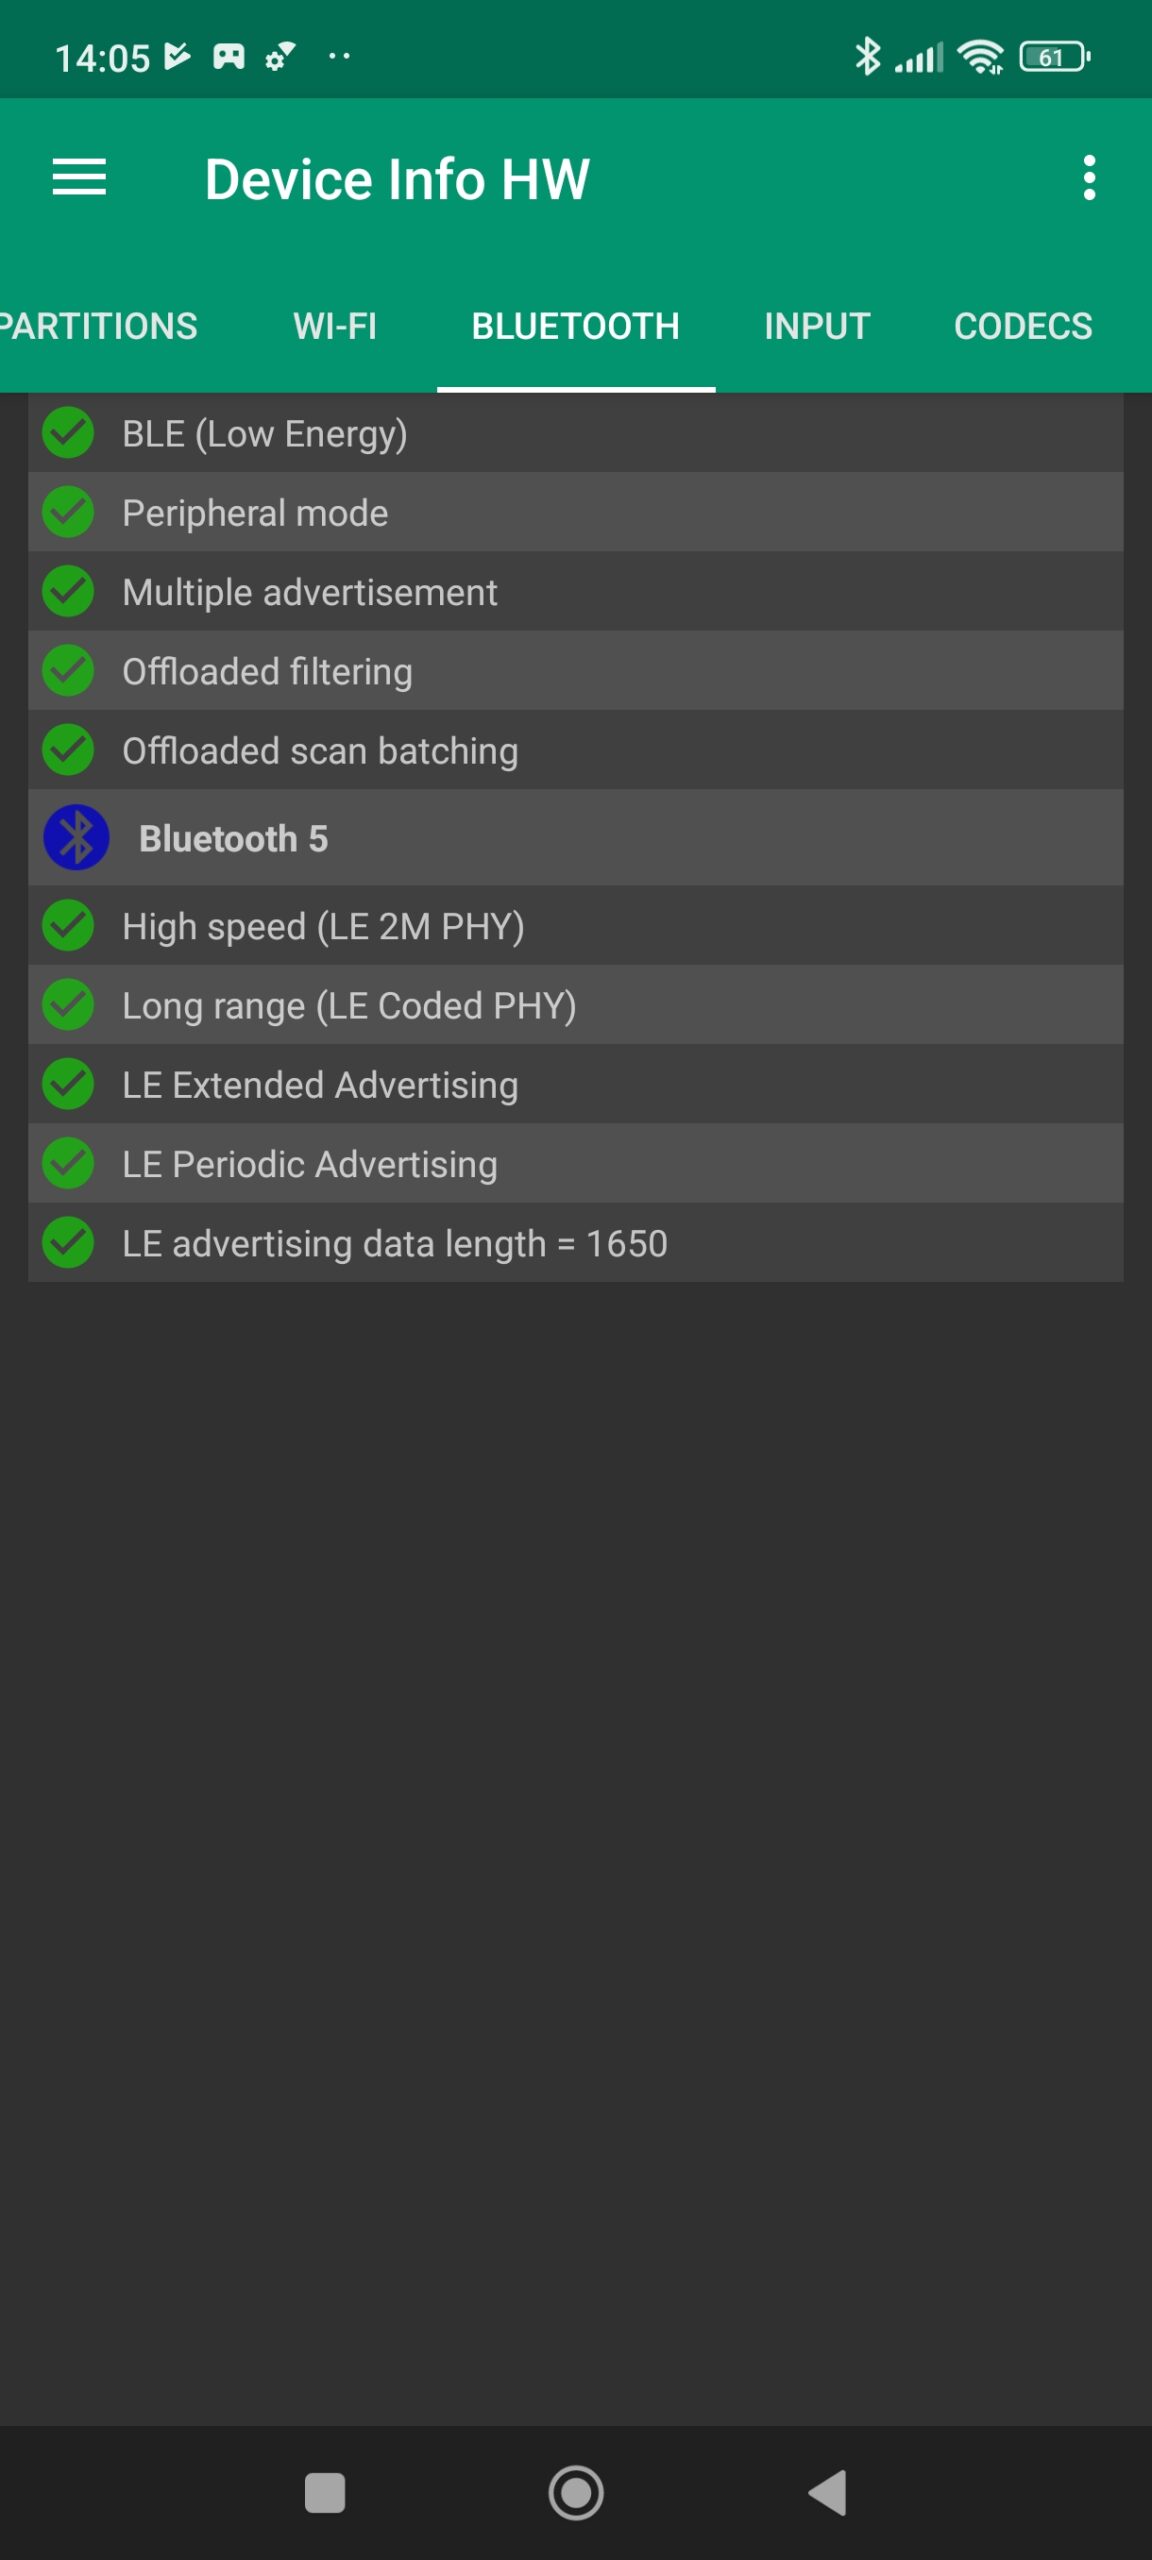Tap the blue Bluetooth 5 icon
The image size is (1152, 2560).
pyautogui.click(x=76, y=838)
